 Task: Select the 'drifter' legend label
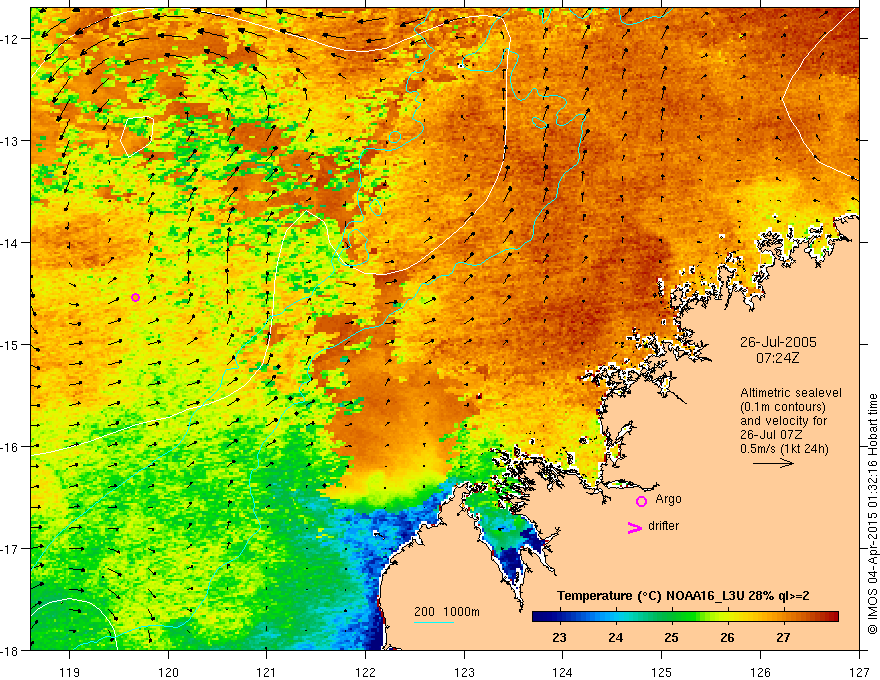[x=663, y=526]
